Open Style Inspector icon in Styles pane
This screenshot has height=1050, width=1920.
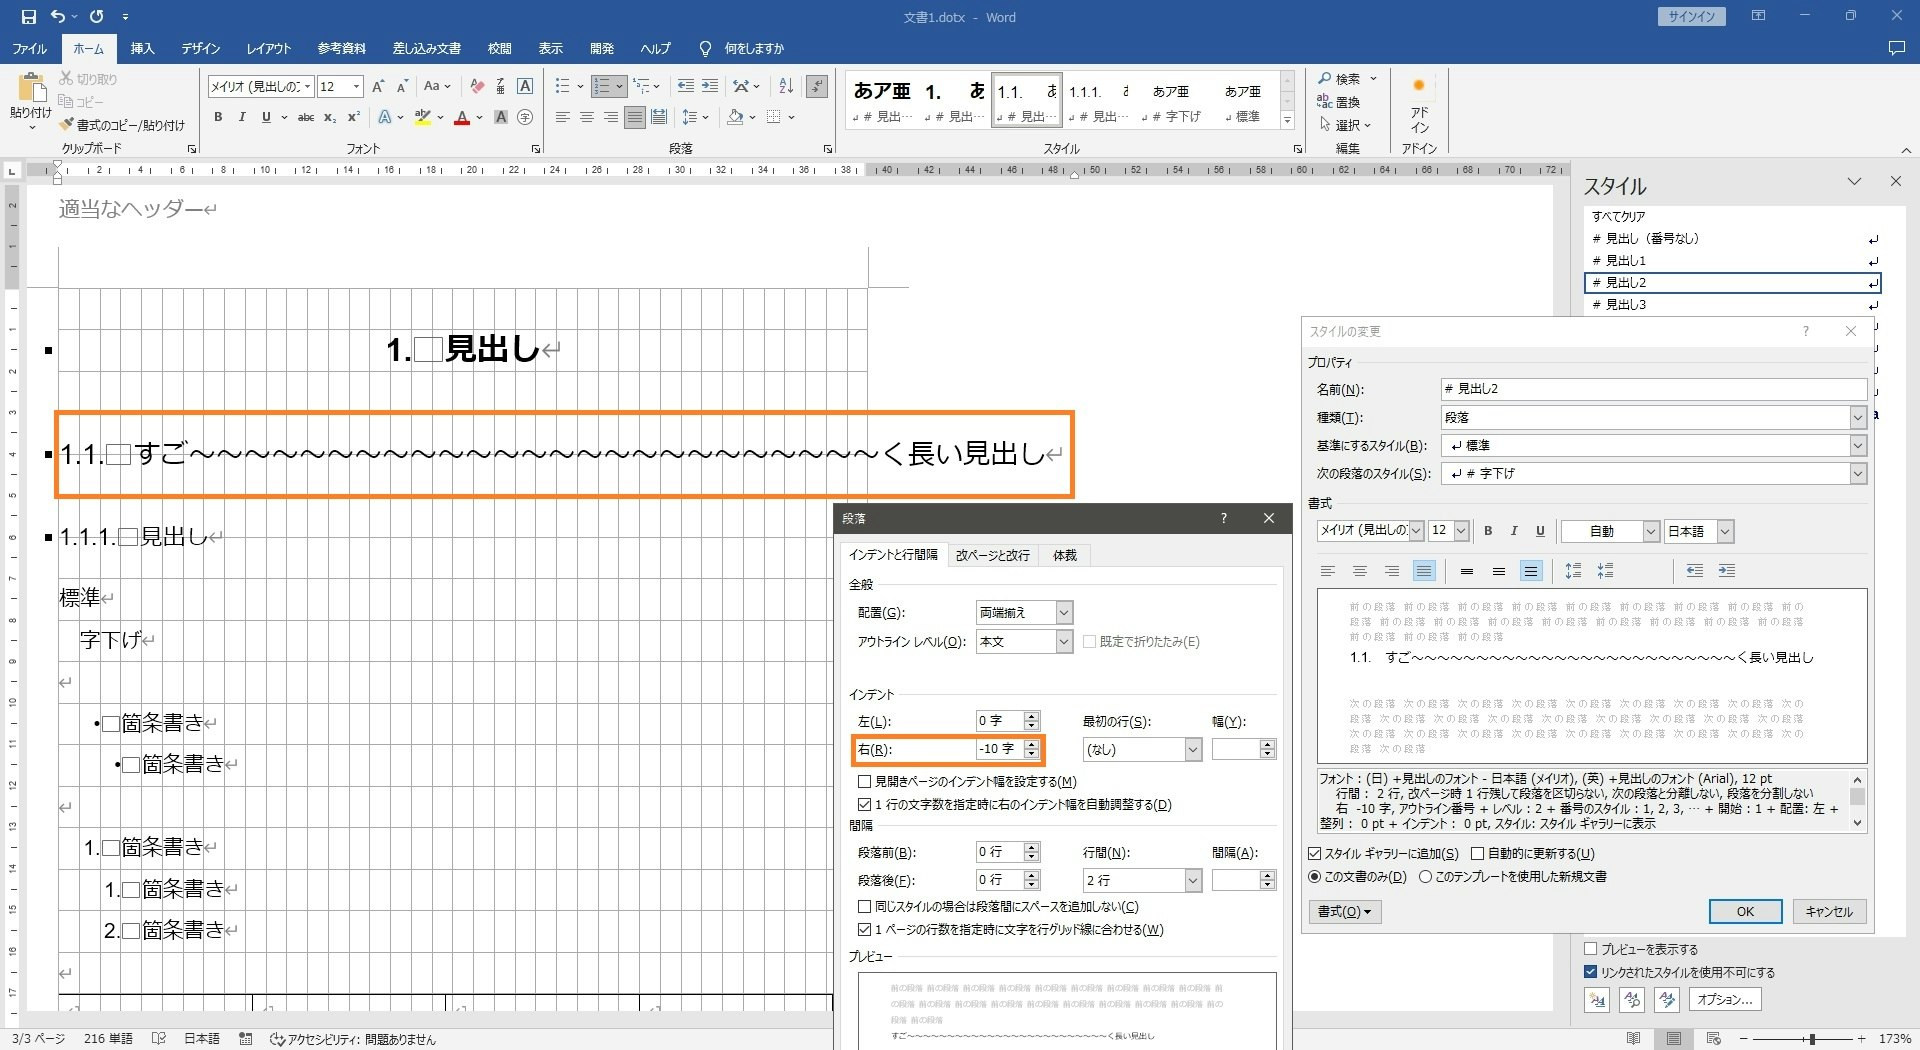[1632, 999]
